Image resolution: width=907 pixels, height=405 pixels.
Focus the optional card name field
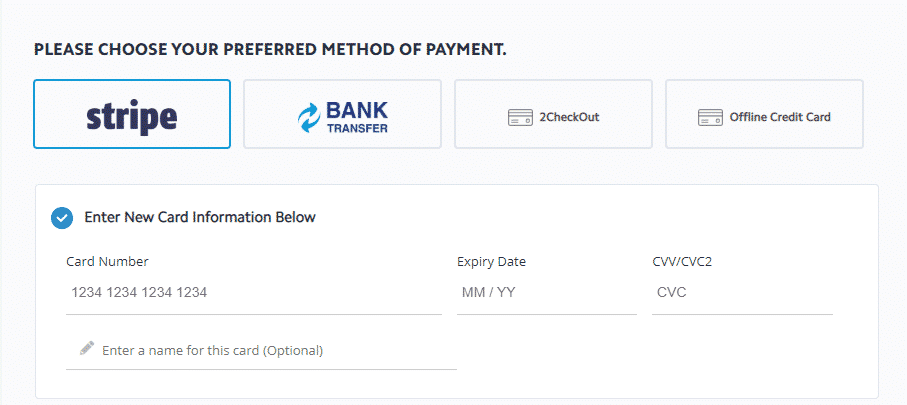270,351
